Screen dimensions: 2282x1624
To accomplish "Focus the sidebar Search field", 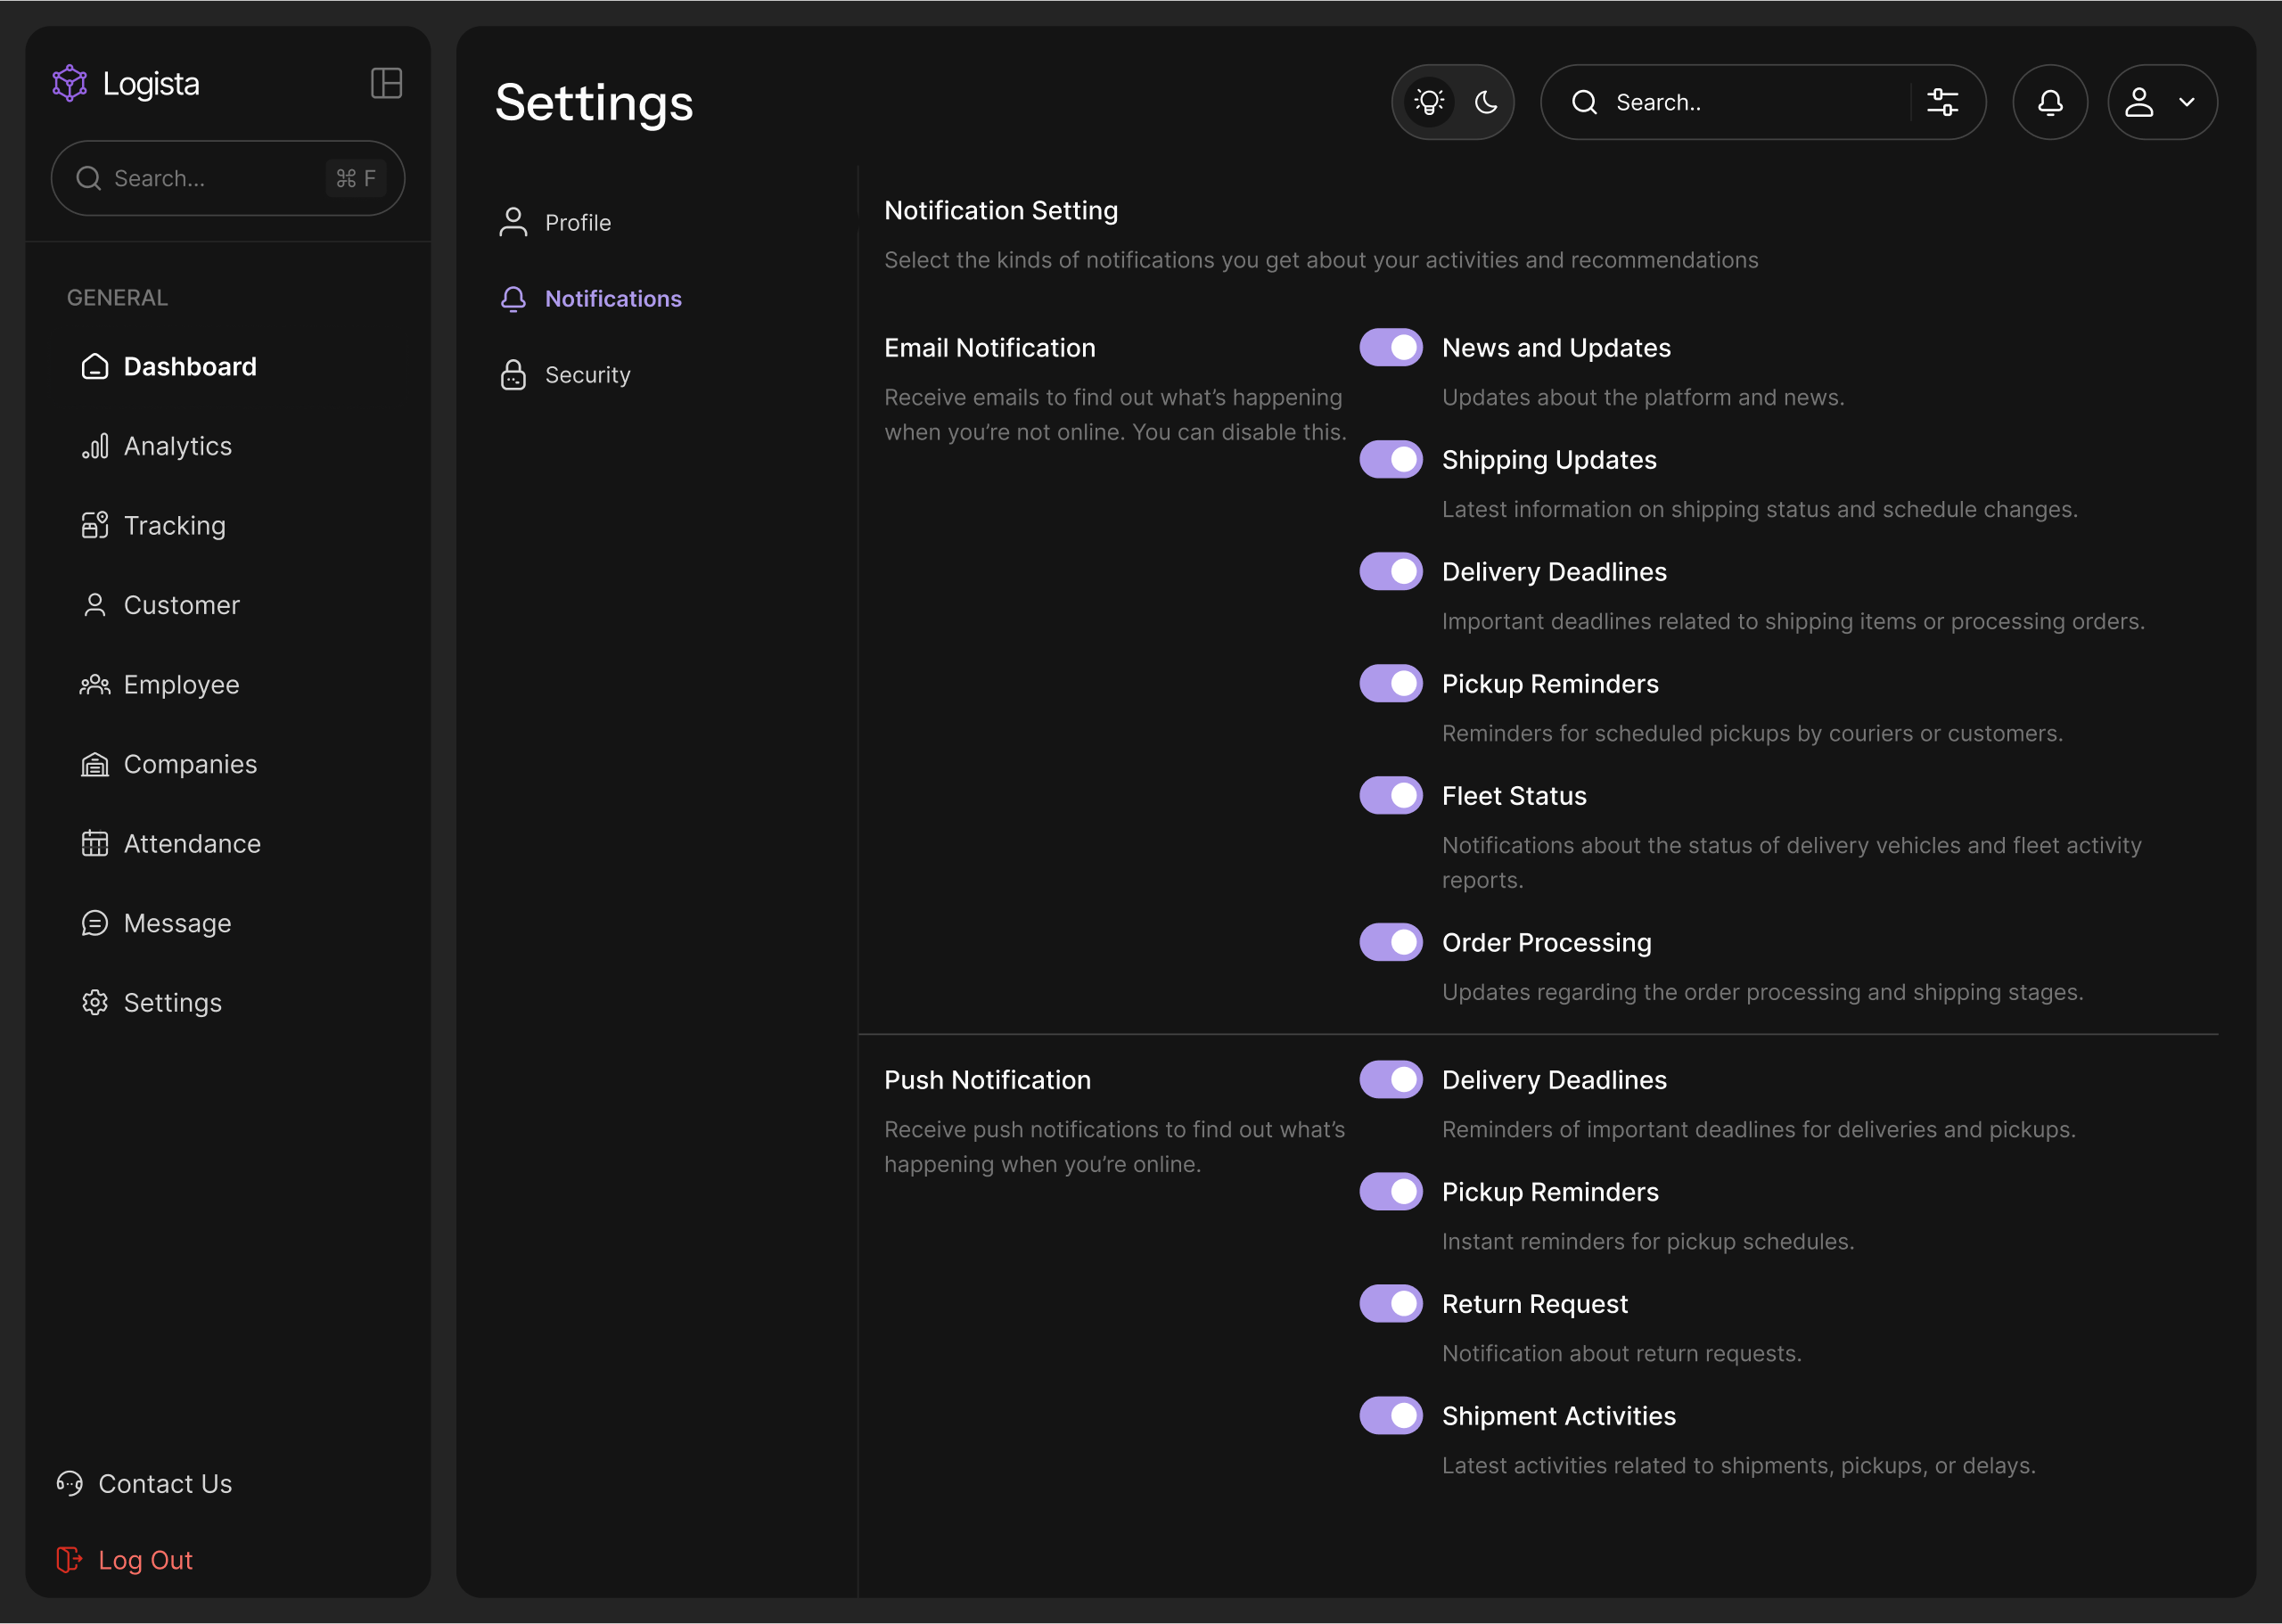I will pos(228,178).
